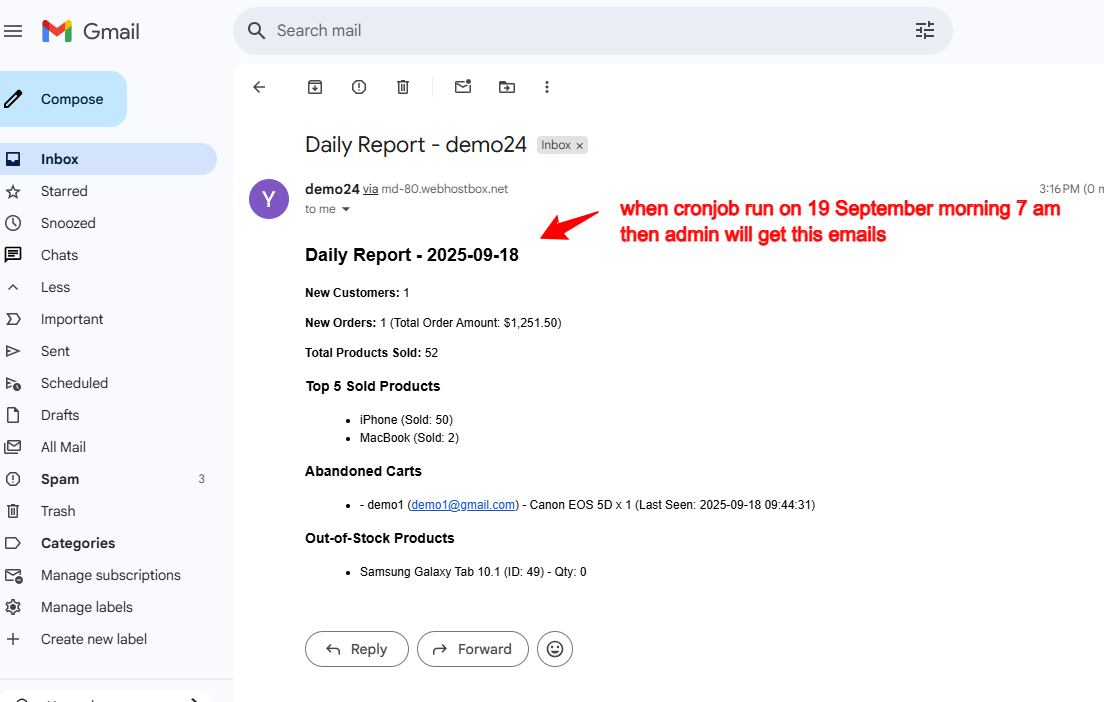Click the Reply button
Image resolution: width=1104 pixels, height=702 pixels.
coord(357,649)
